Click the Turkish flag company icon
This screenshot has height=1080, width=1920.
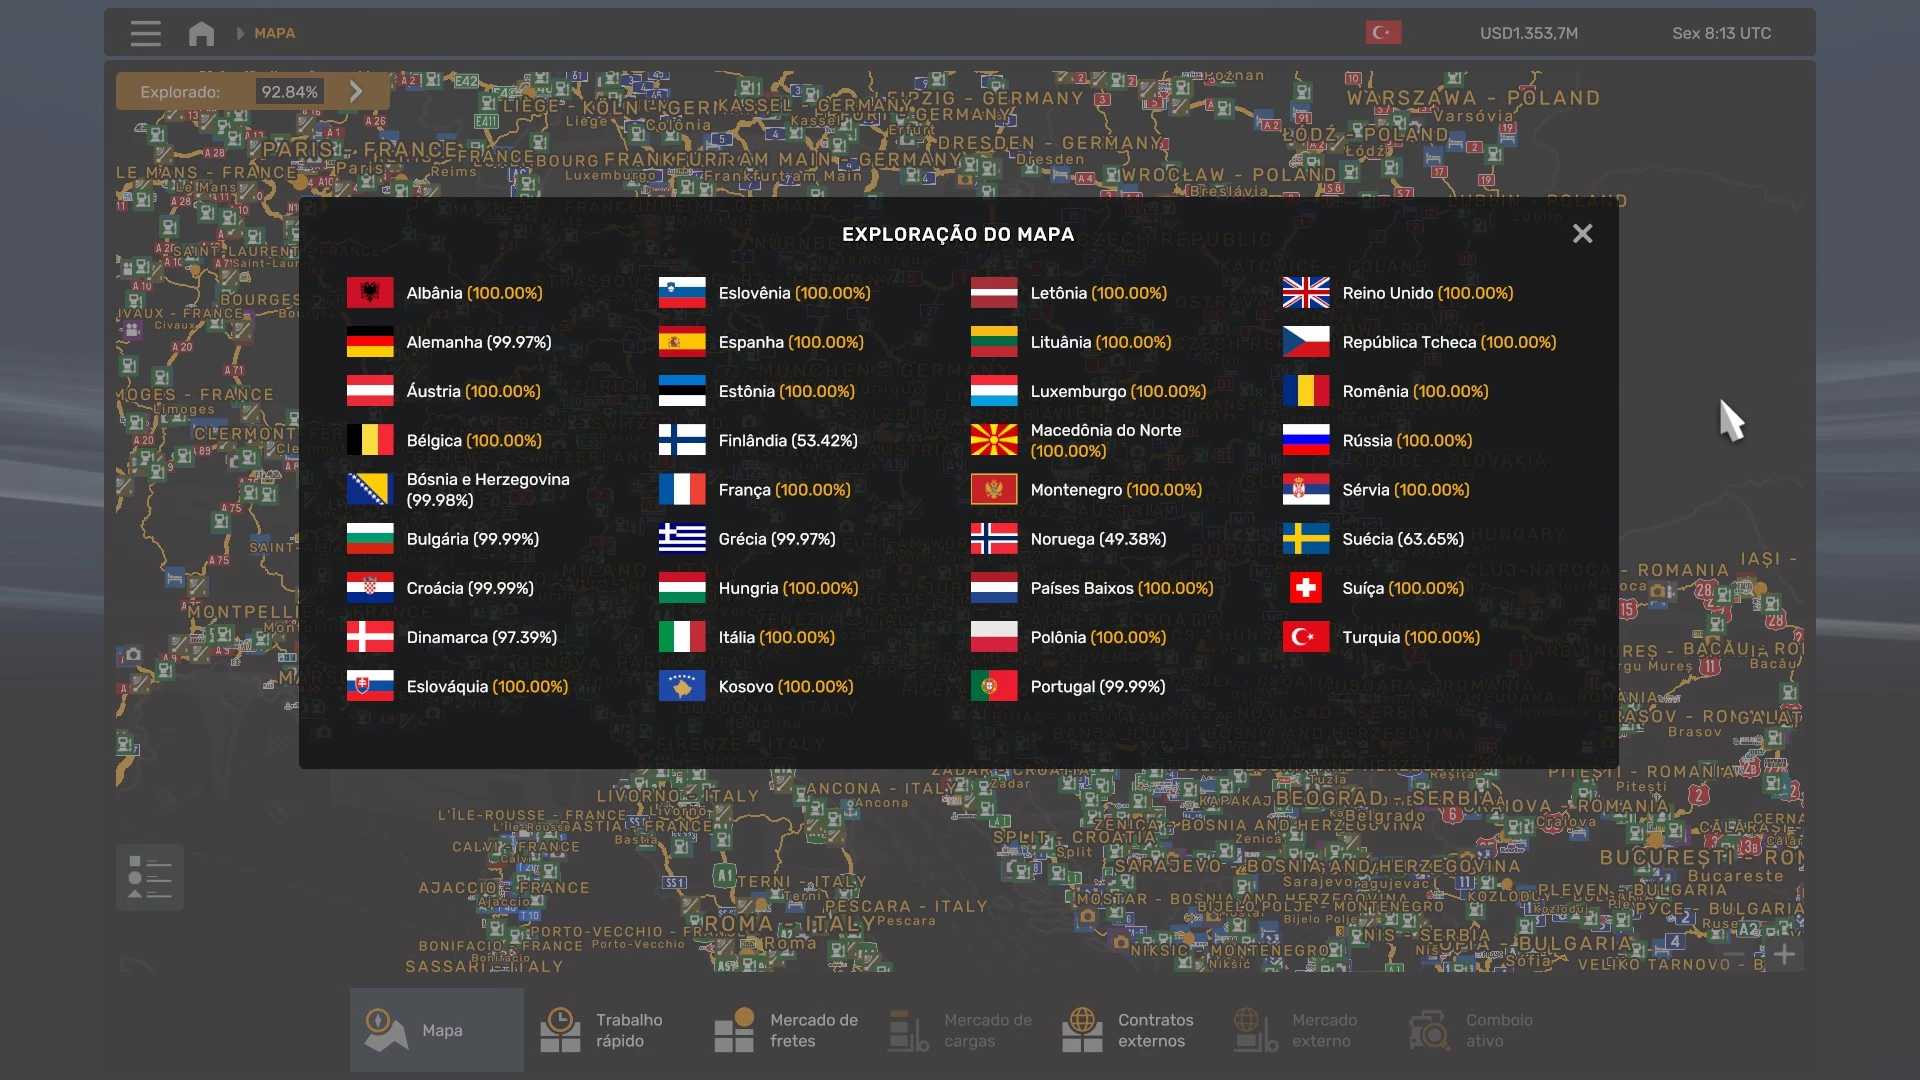click(1383, 33)
